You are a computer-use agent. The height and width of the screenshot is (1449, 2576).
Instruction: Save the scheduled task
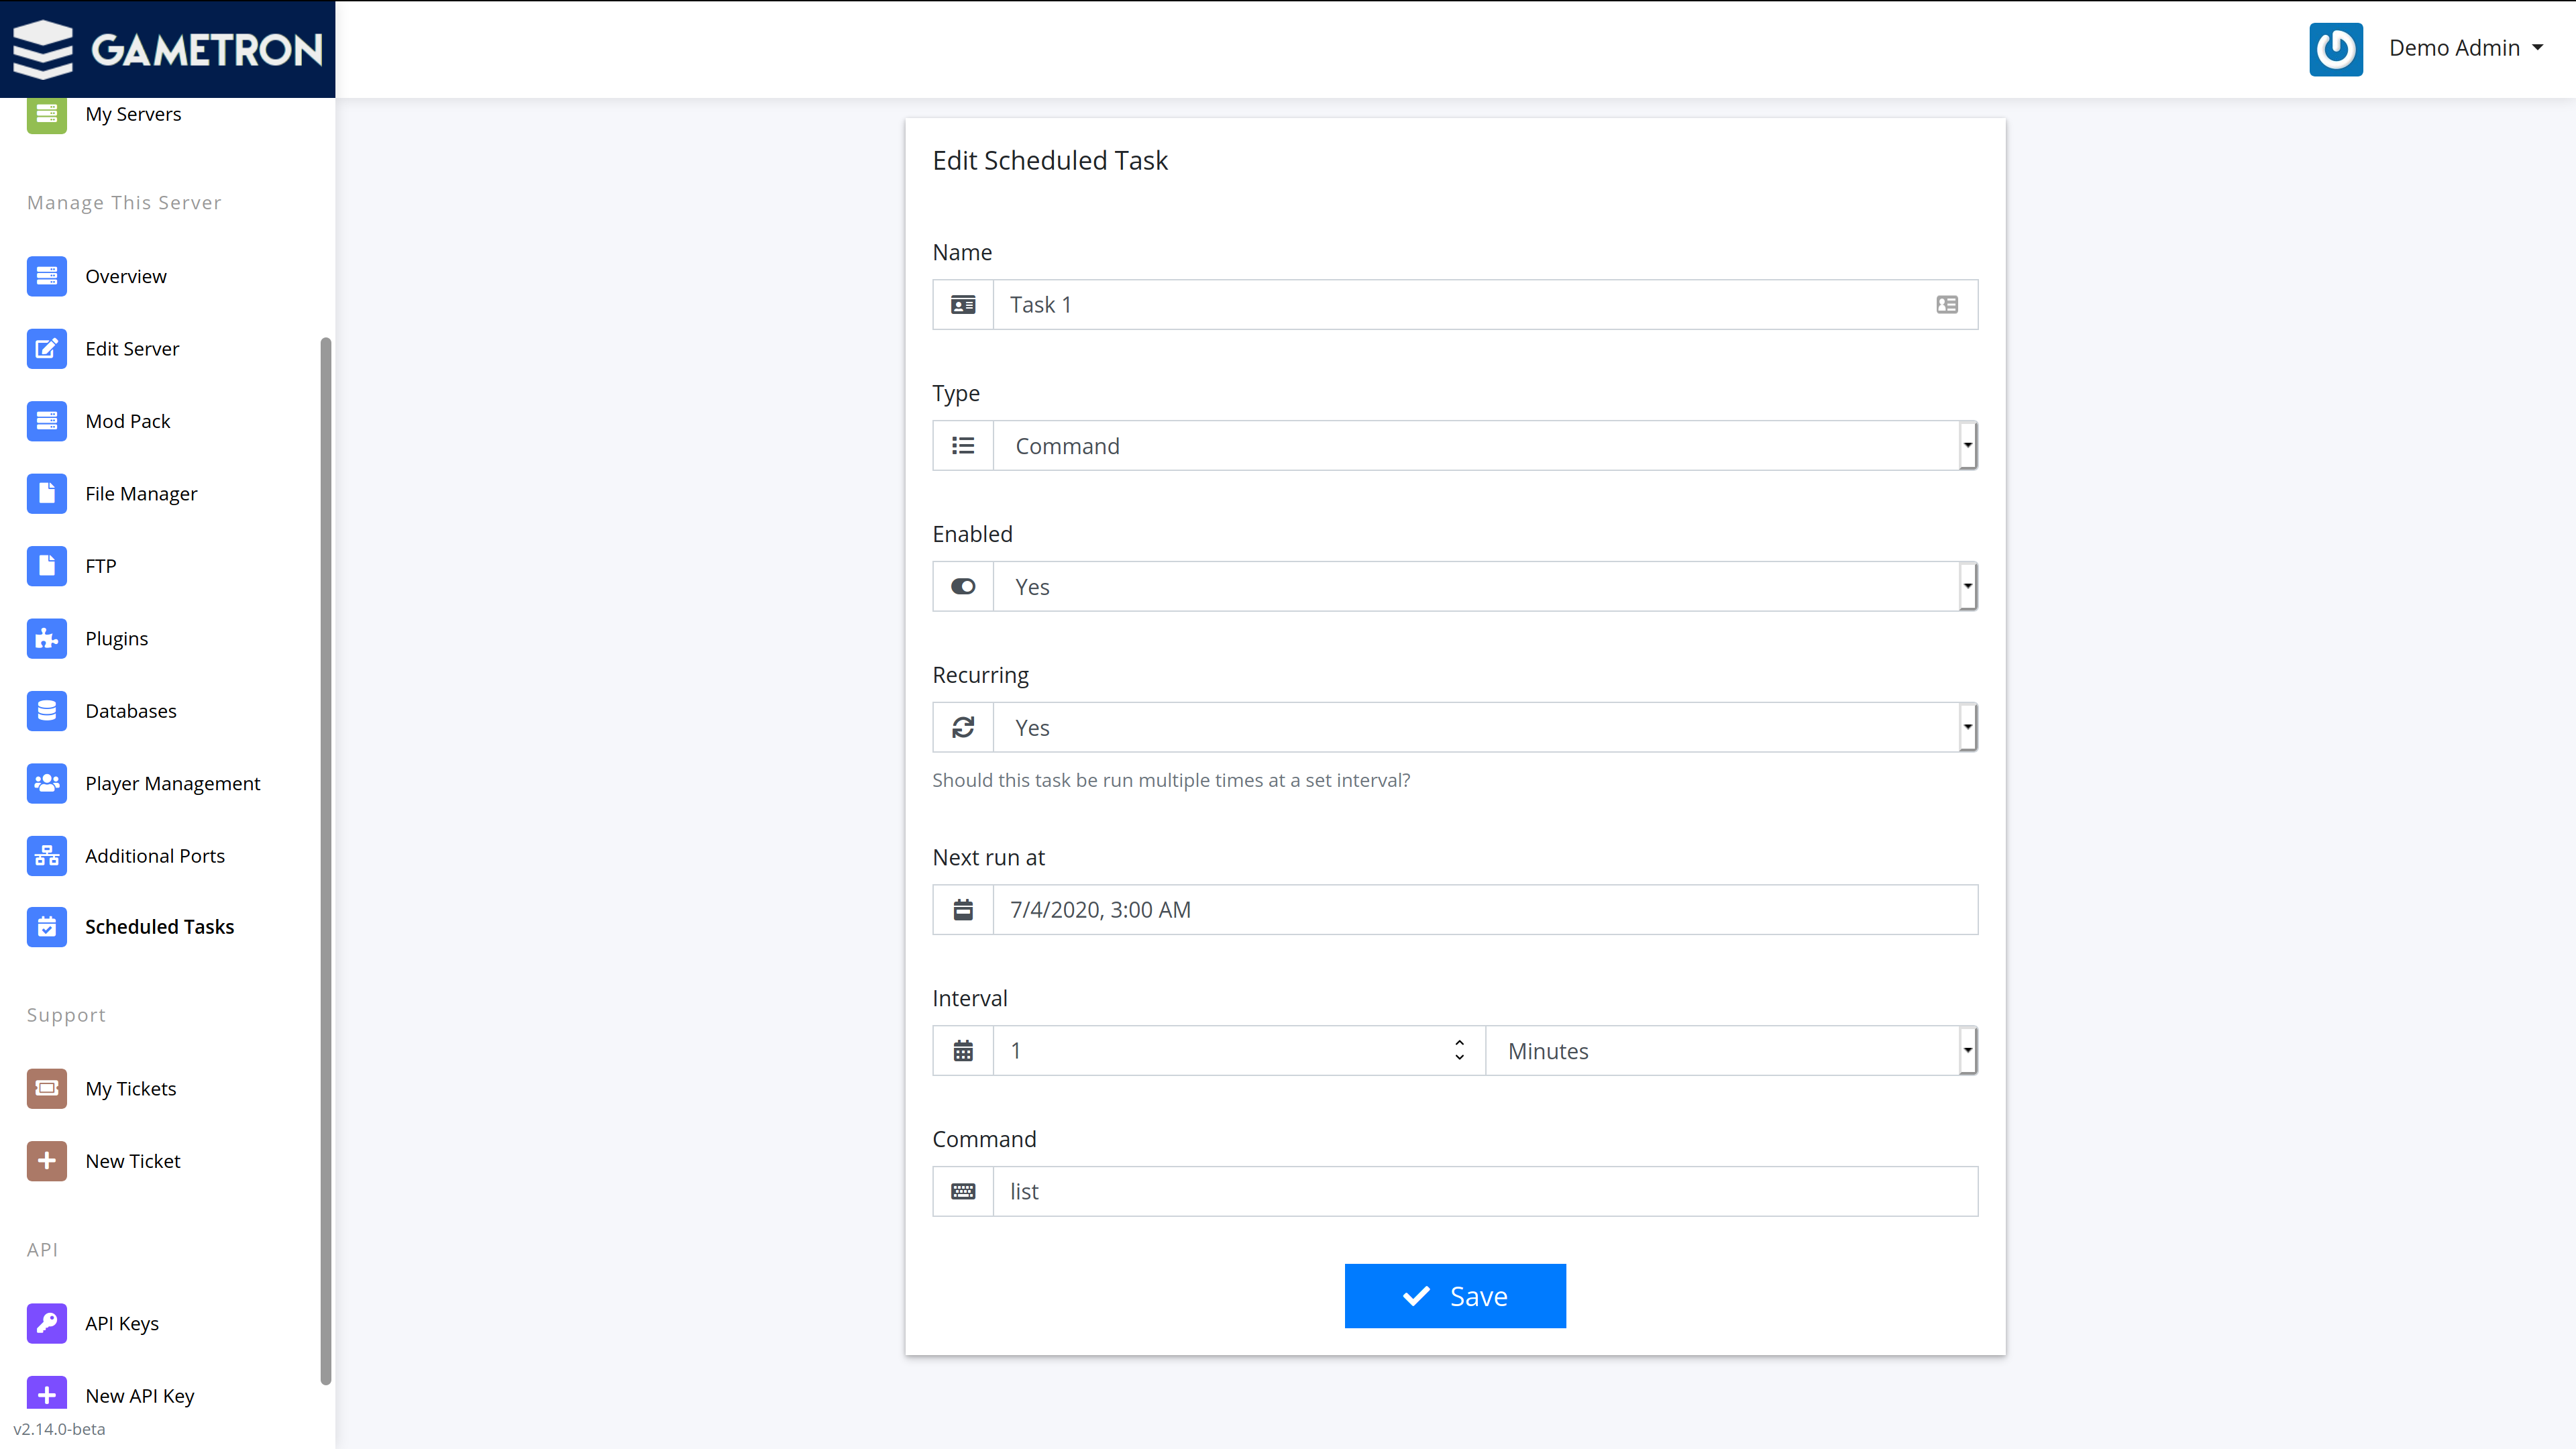point(1455,1296)
